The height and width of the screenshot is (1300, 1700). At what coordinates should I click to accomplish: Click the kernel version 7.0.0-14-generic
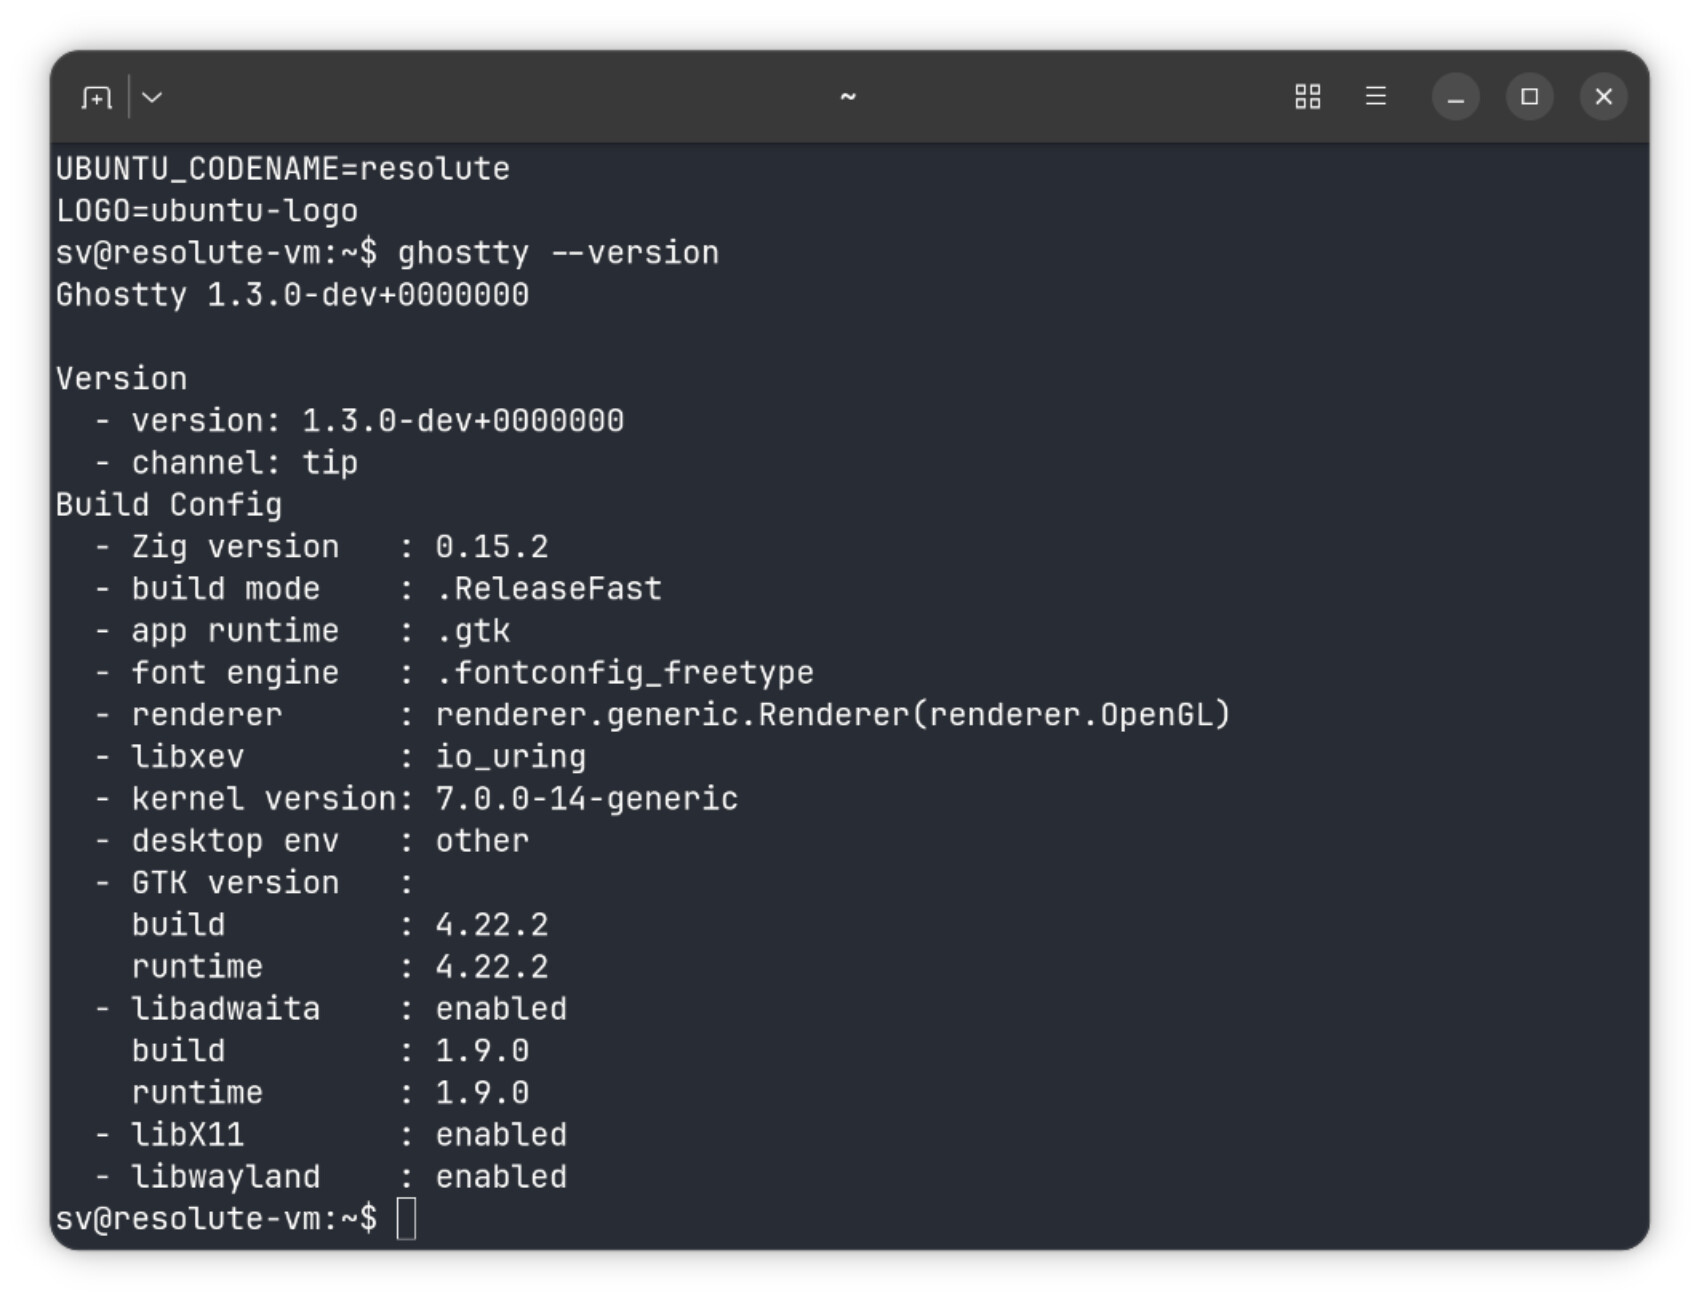tap(587, 799)
